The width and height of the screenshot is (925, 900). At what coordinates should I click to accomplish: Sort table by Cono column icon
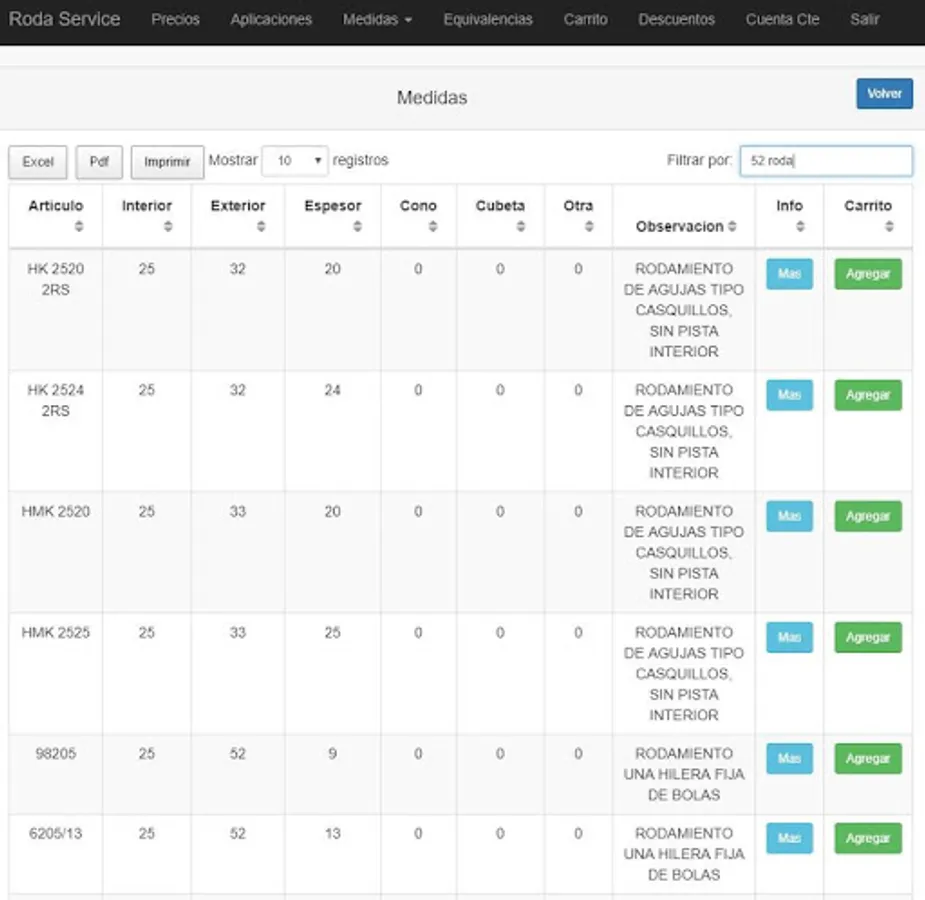tap(433, 226)
